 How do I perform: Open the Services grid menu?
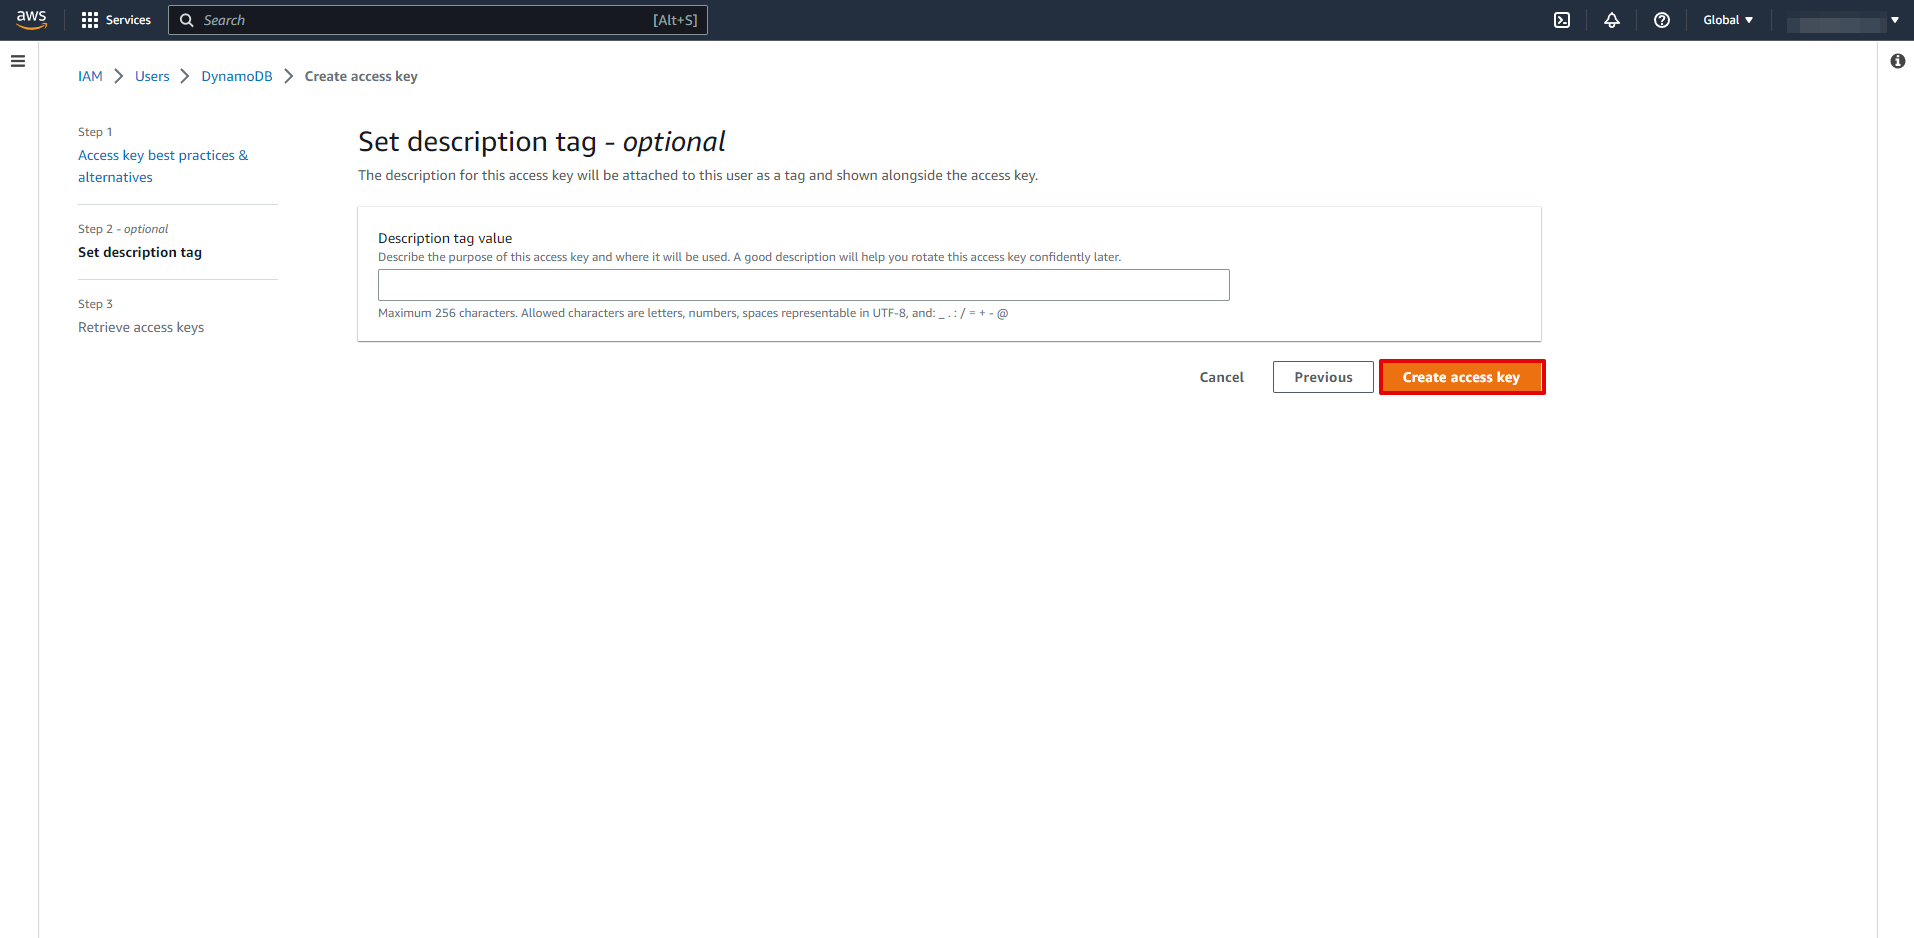click(x=116, y=20)
